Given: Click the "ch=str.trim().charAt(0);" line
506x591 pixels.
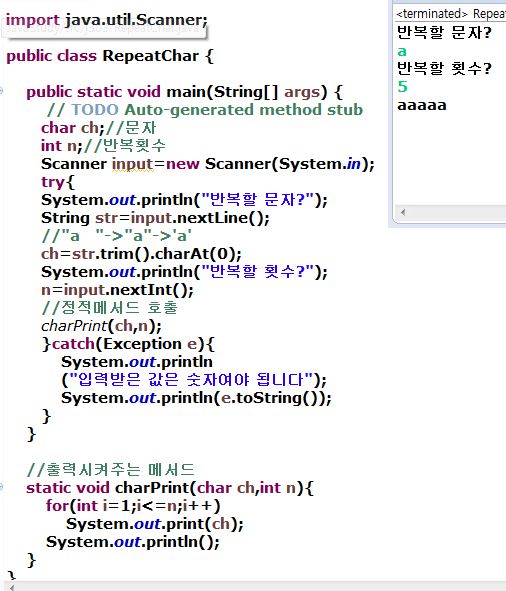Looking at the screenshot, I should [141, 254].
